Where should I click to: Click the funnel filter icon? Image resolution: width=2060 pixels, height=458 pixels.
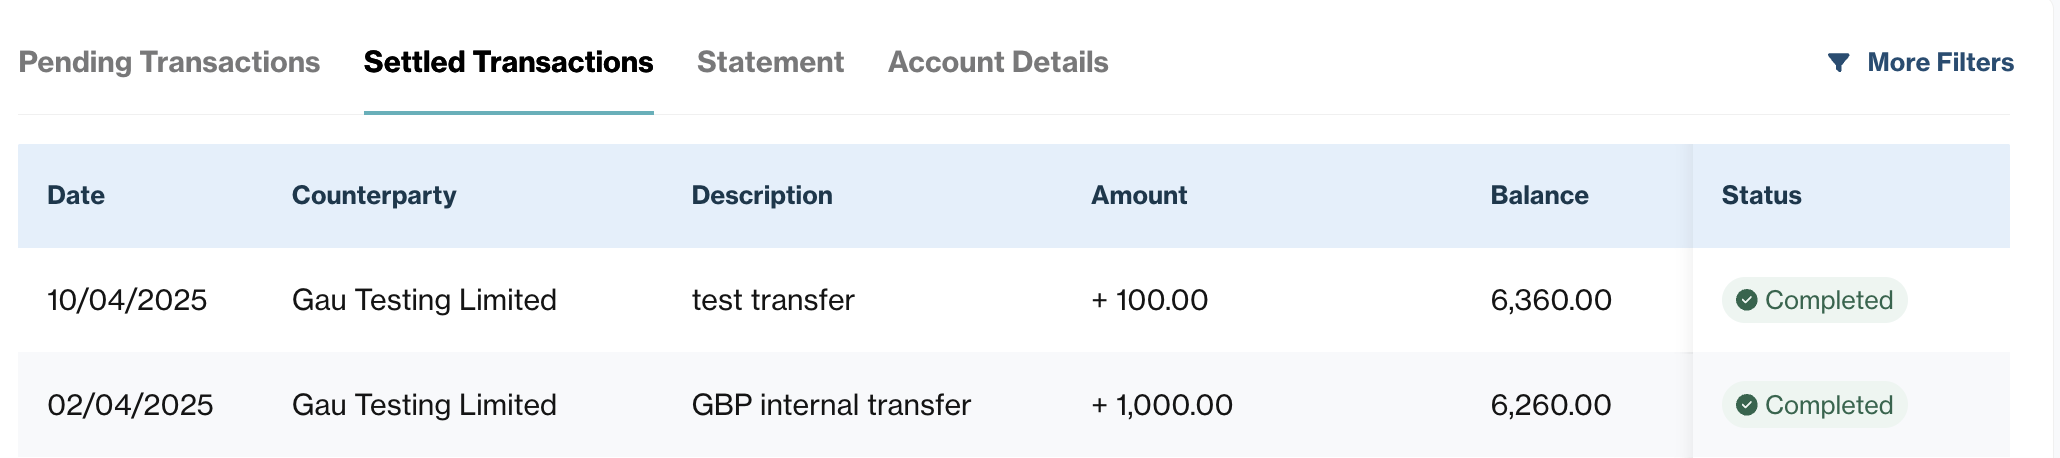coord(1838,62)
